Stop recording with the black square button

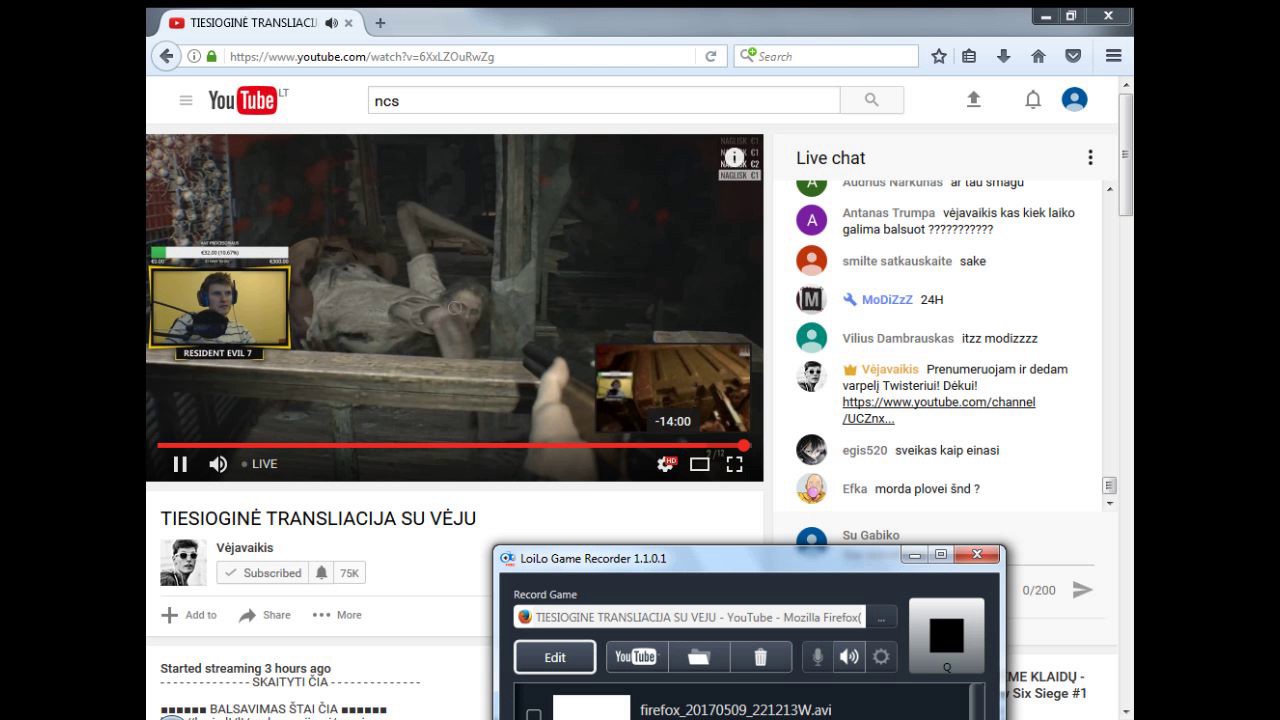(946, 636)
